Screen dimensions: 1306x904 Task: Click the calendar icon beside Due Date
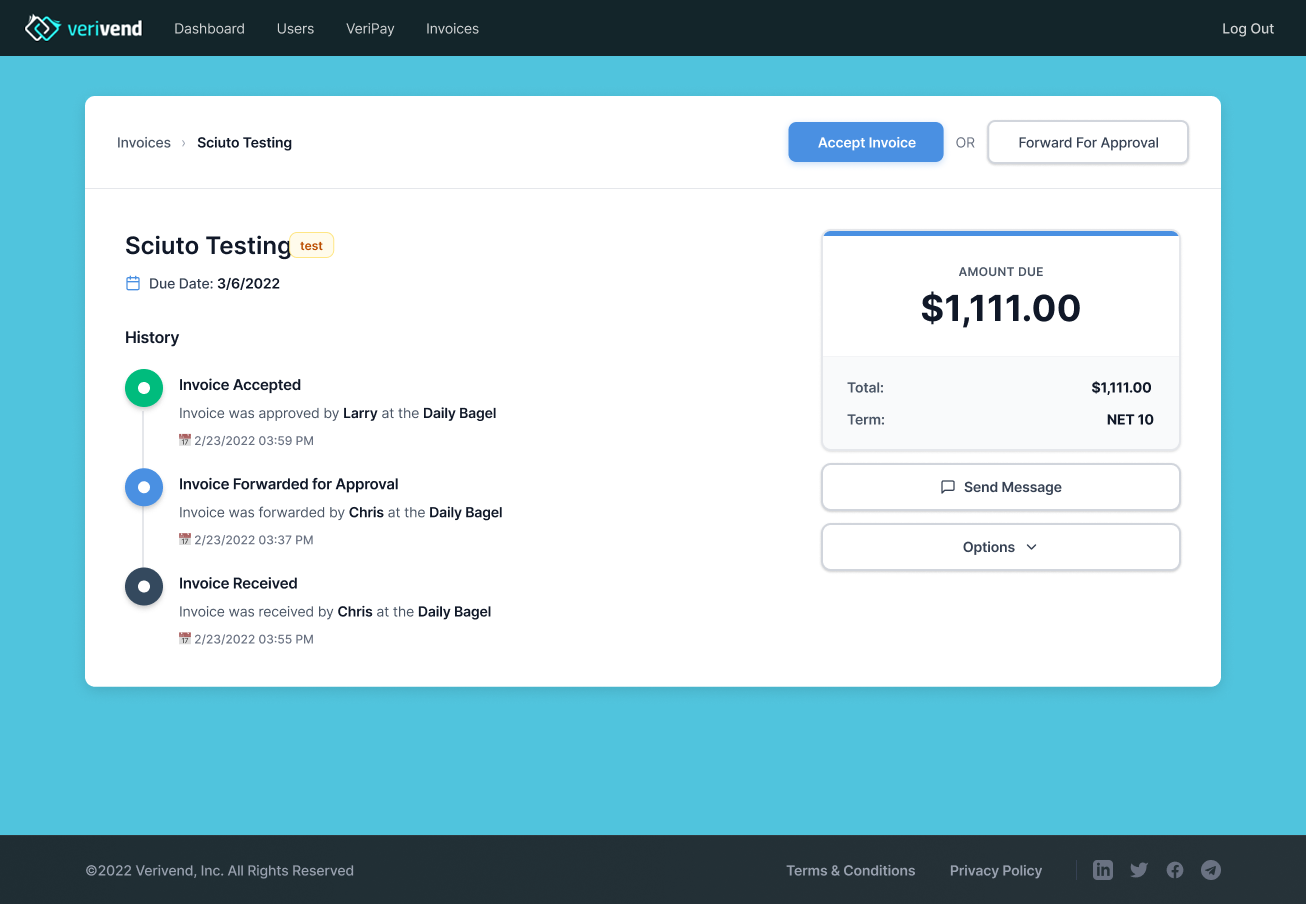pyautogui.click(x=133, y=283)
